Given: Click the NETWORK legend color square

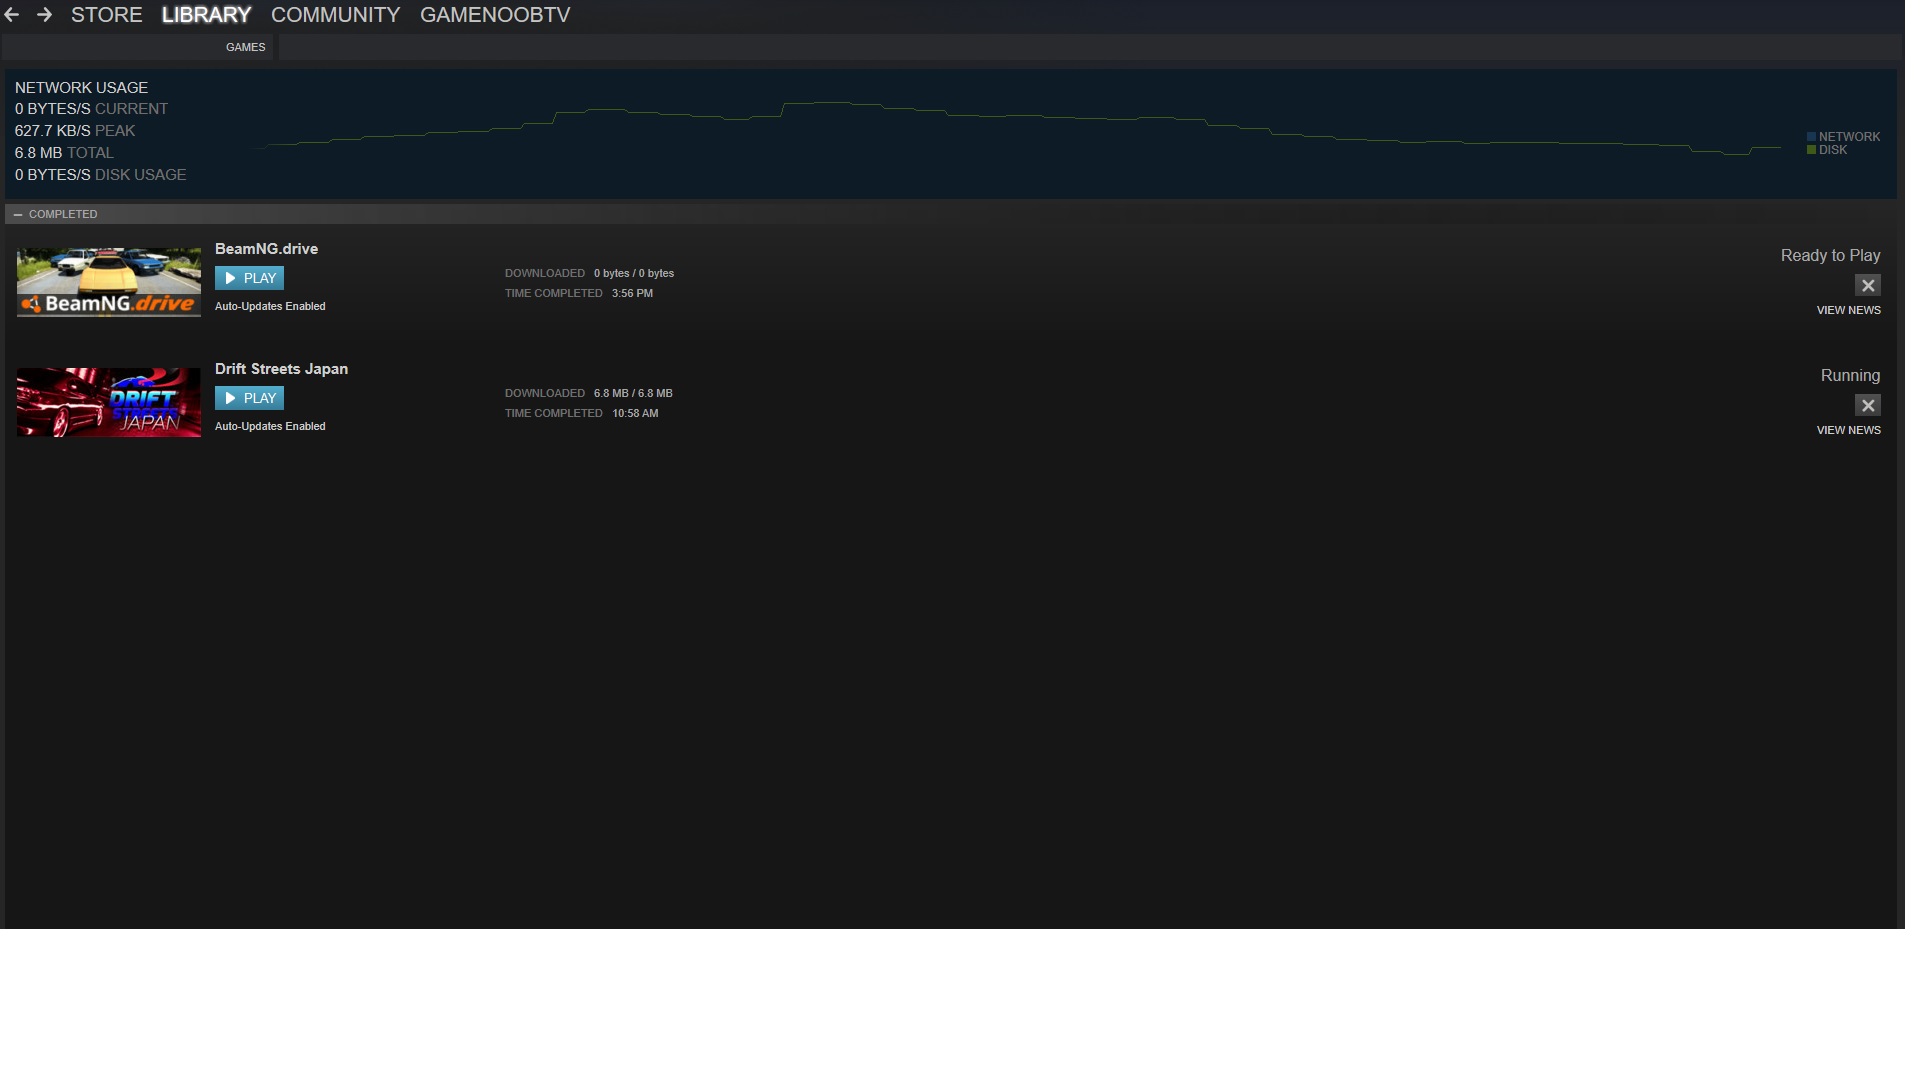Looking at the screenshot, I should [1811, 137].
